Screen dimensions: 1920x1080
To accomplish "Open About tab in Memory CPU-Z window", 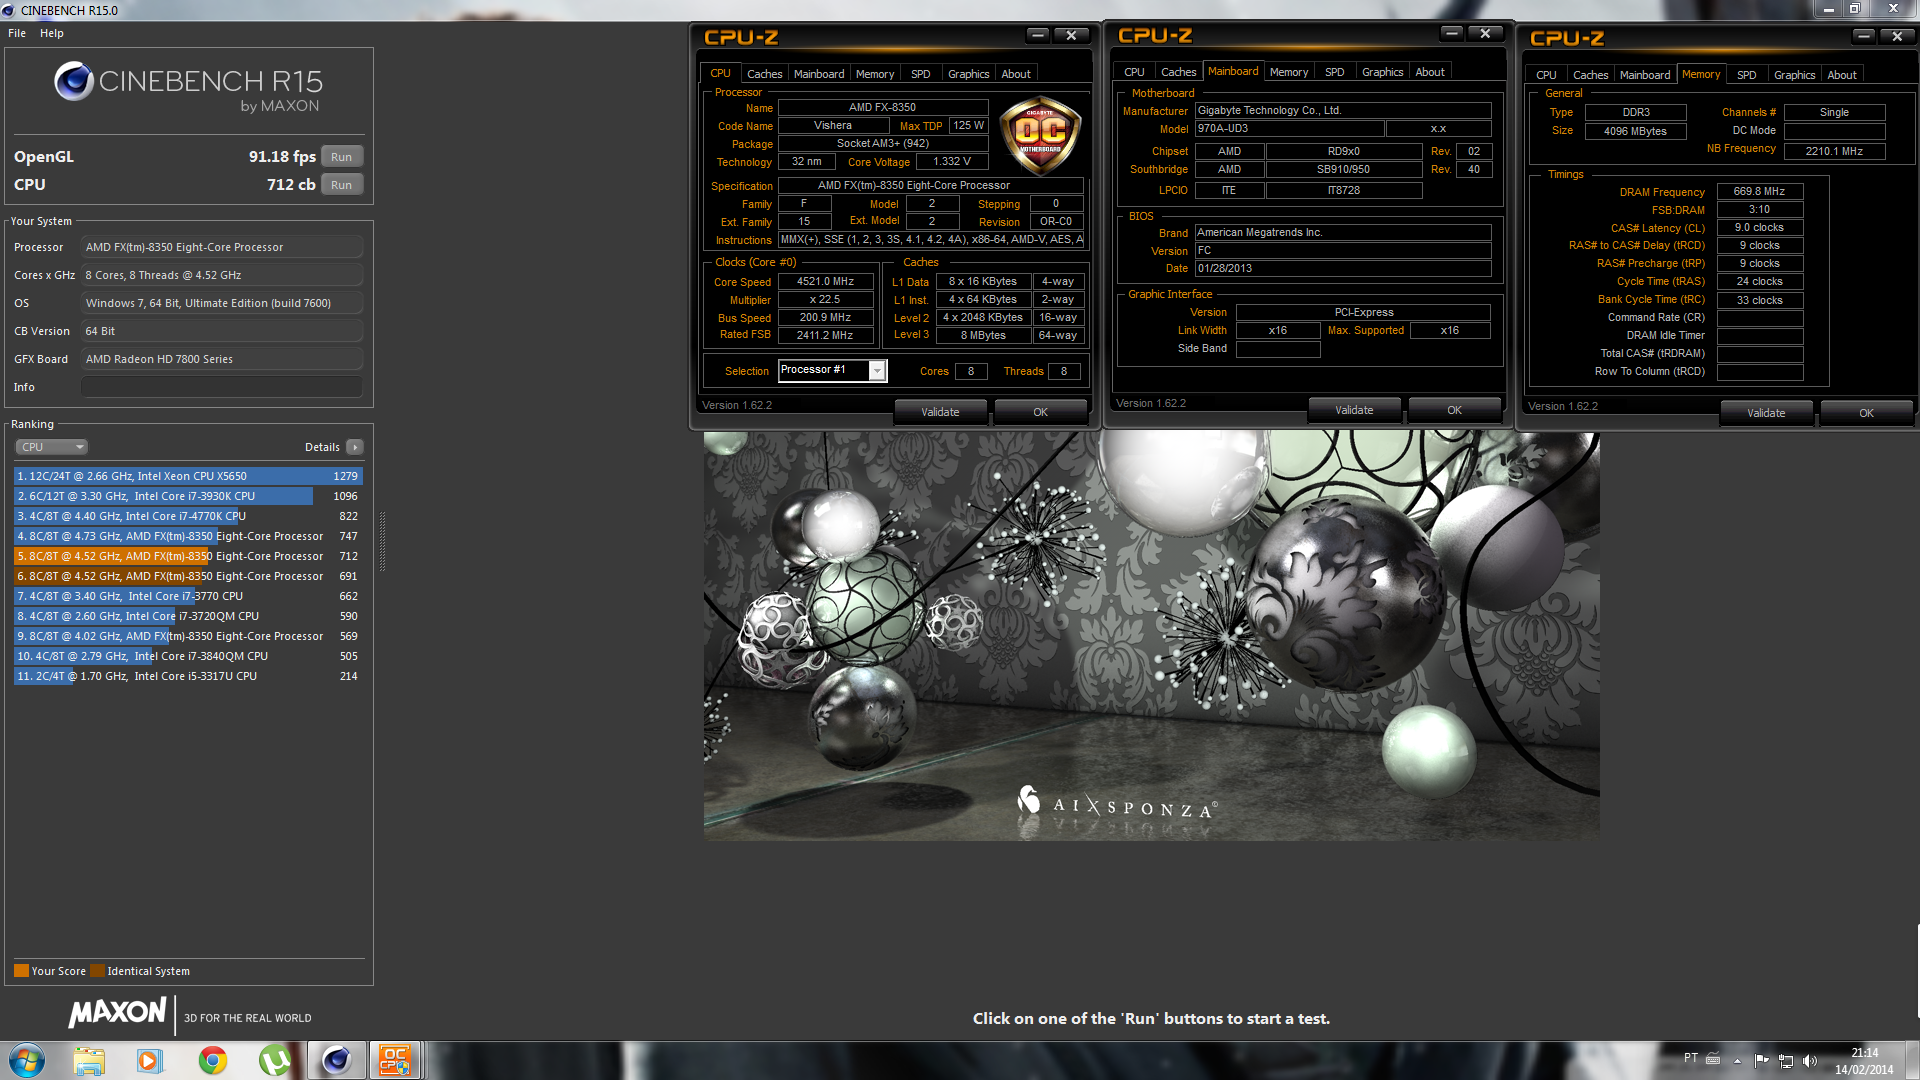I will (x=1842, y=75).
